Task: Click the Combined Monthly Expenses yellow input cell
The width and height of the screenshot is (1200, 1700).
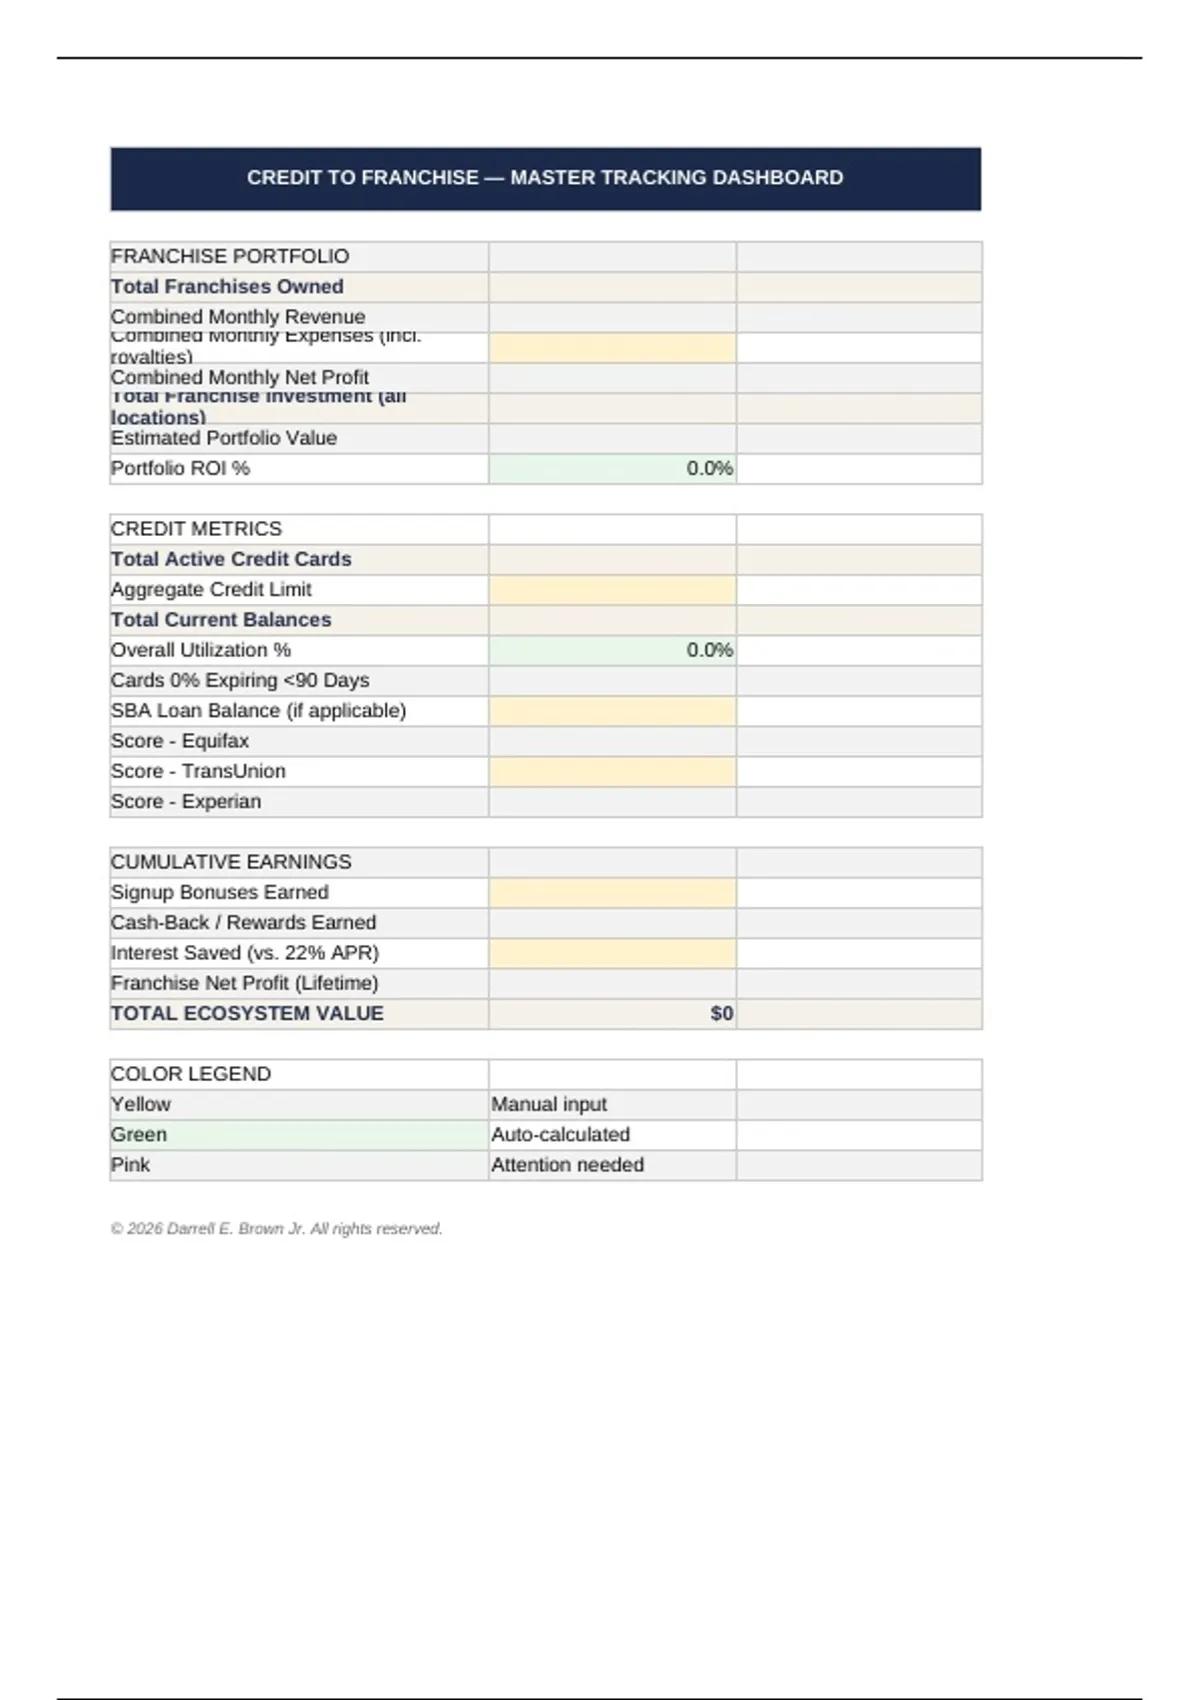Action: pos(612,348)
